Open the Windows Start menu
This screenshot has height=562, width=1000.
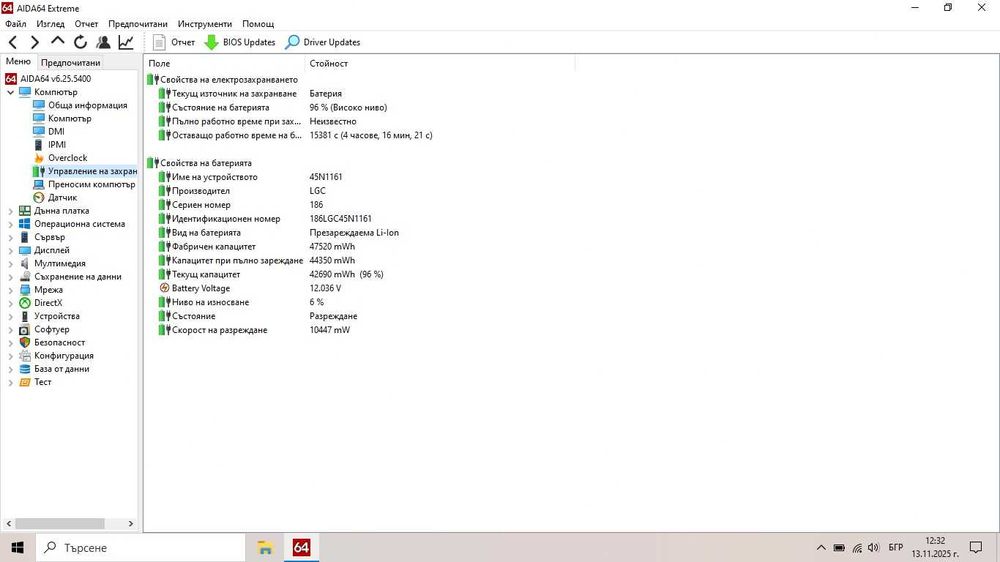tap(17, 547)
